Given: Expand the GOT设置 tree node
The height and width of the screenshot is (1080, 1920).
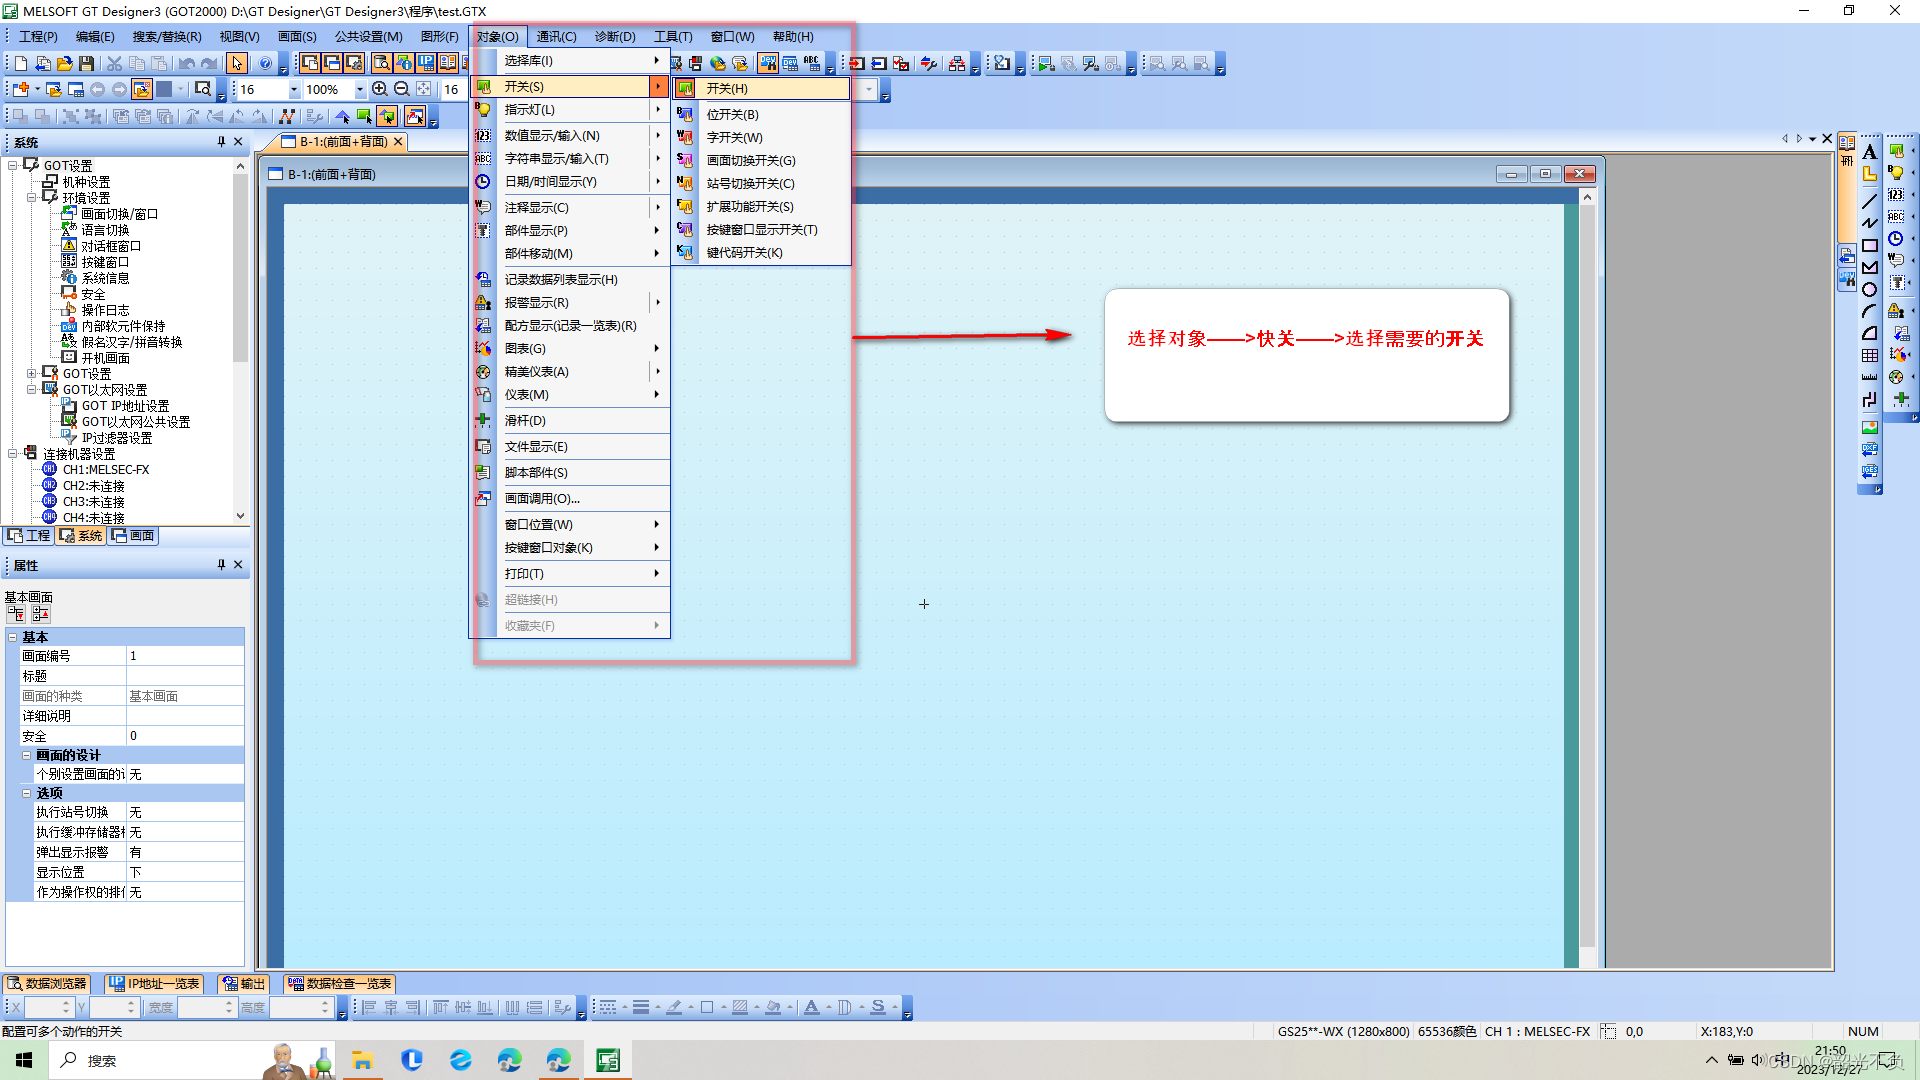Looking at the screenshot, I should [x=31, y=374].
